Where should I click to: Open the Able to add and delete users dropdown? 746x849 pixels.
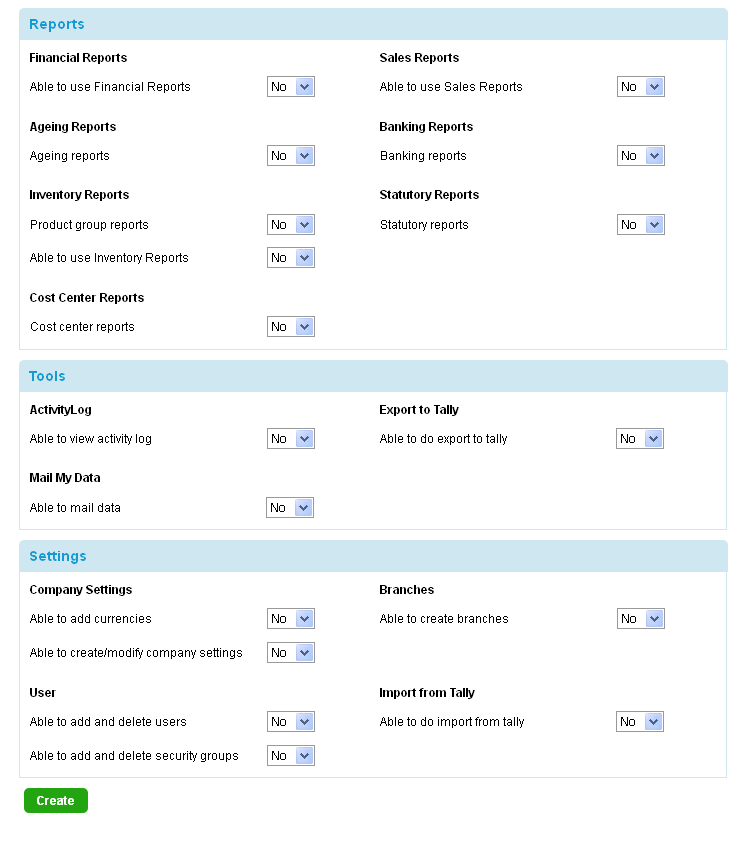(290, 721)
